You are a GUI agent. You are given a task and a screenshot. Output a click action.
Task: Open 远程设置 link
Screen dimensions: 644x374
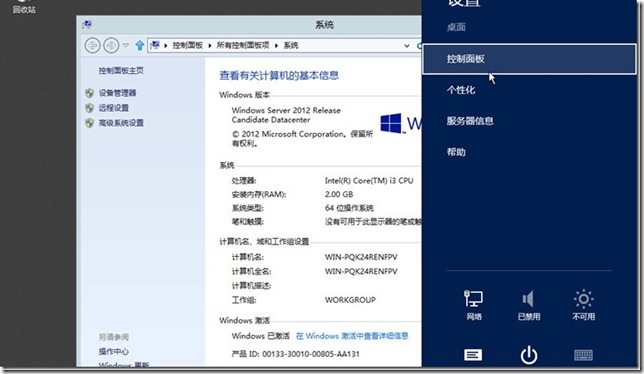coord(113,108)
